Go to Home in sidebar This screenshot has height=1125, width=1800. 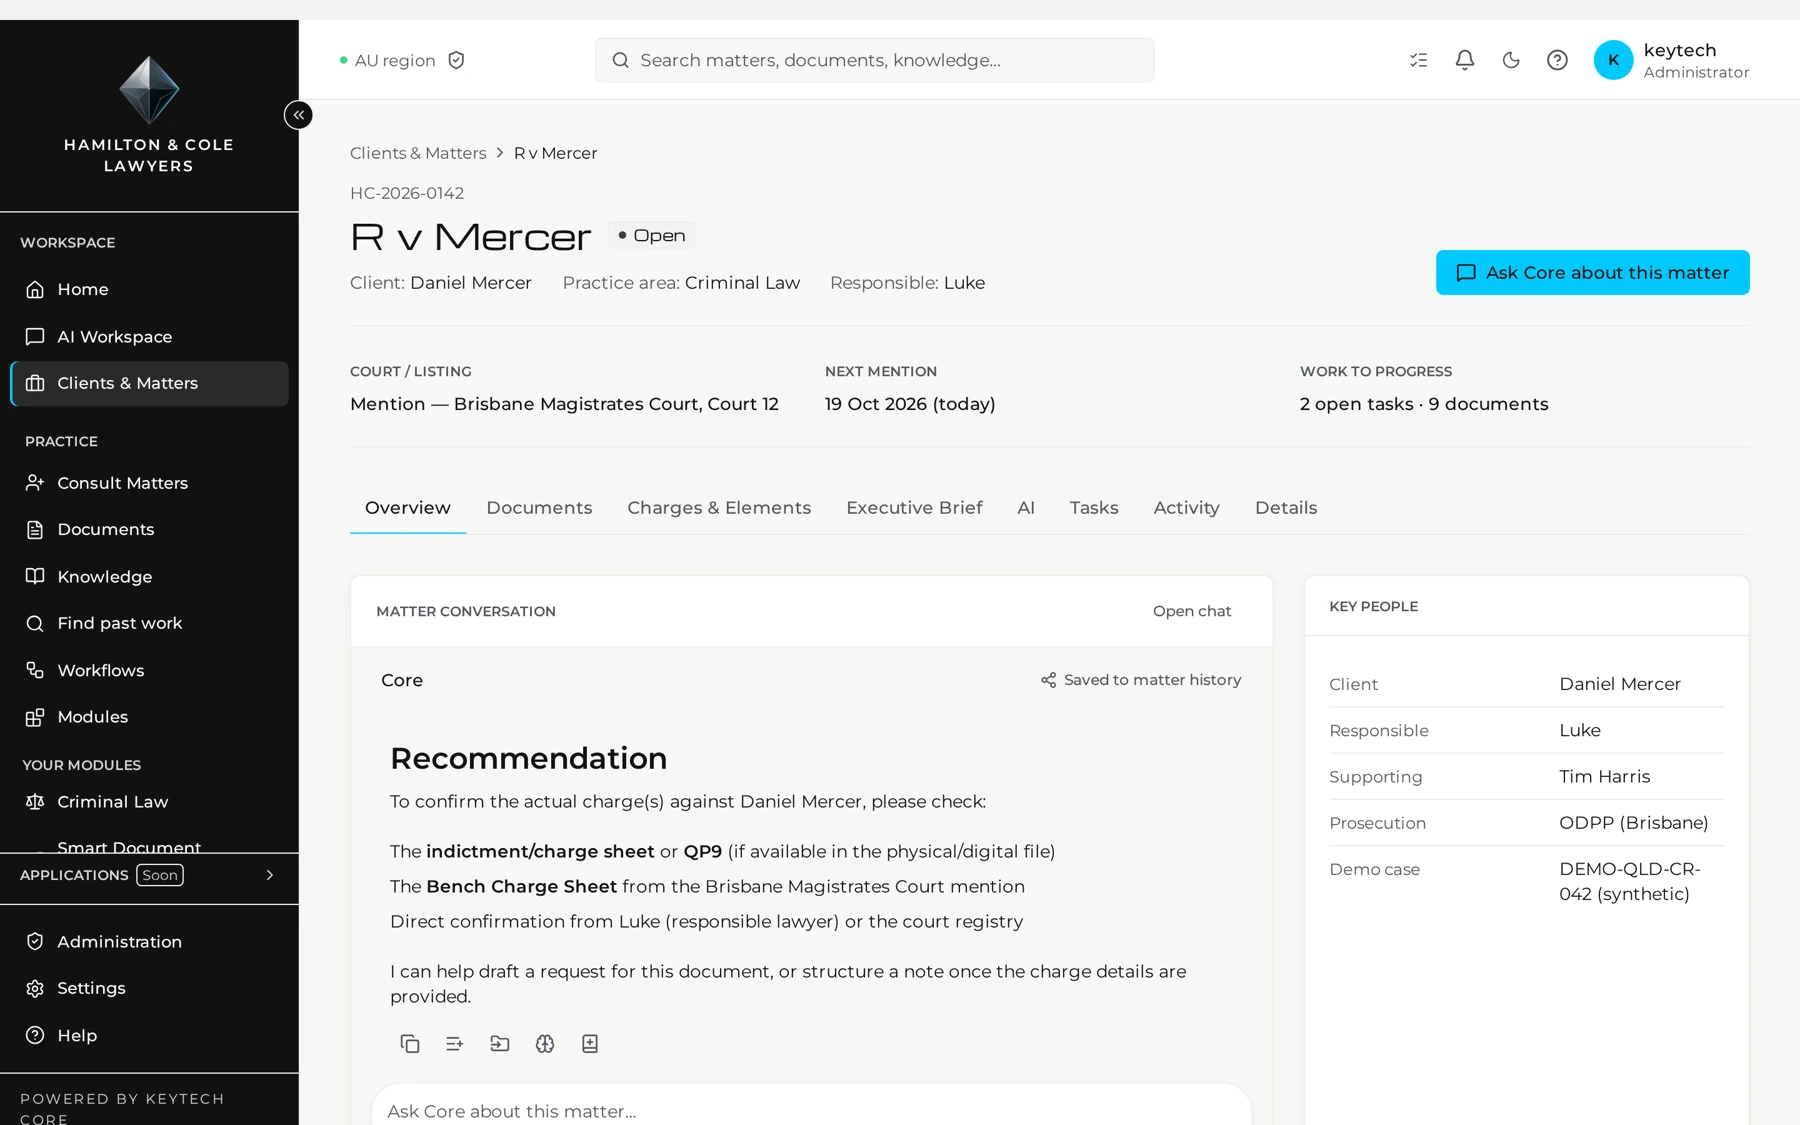pyautogui.click(x=149, y=289)
